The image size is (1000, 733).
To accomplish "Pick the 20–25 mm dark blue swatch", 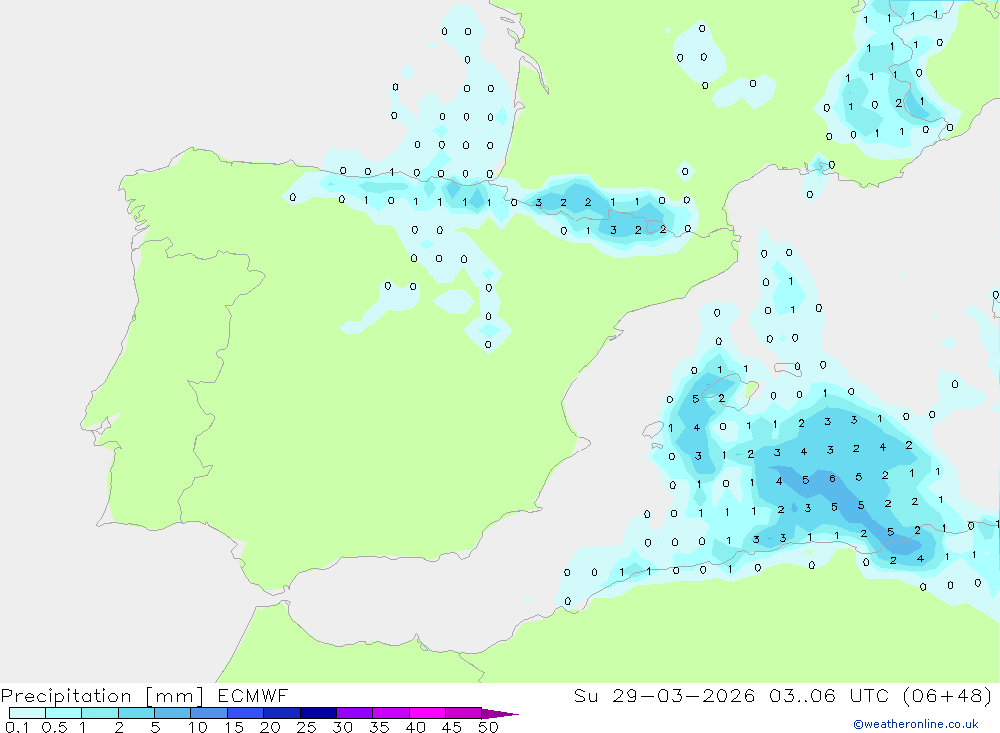I will coord(282,713).
